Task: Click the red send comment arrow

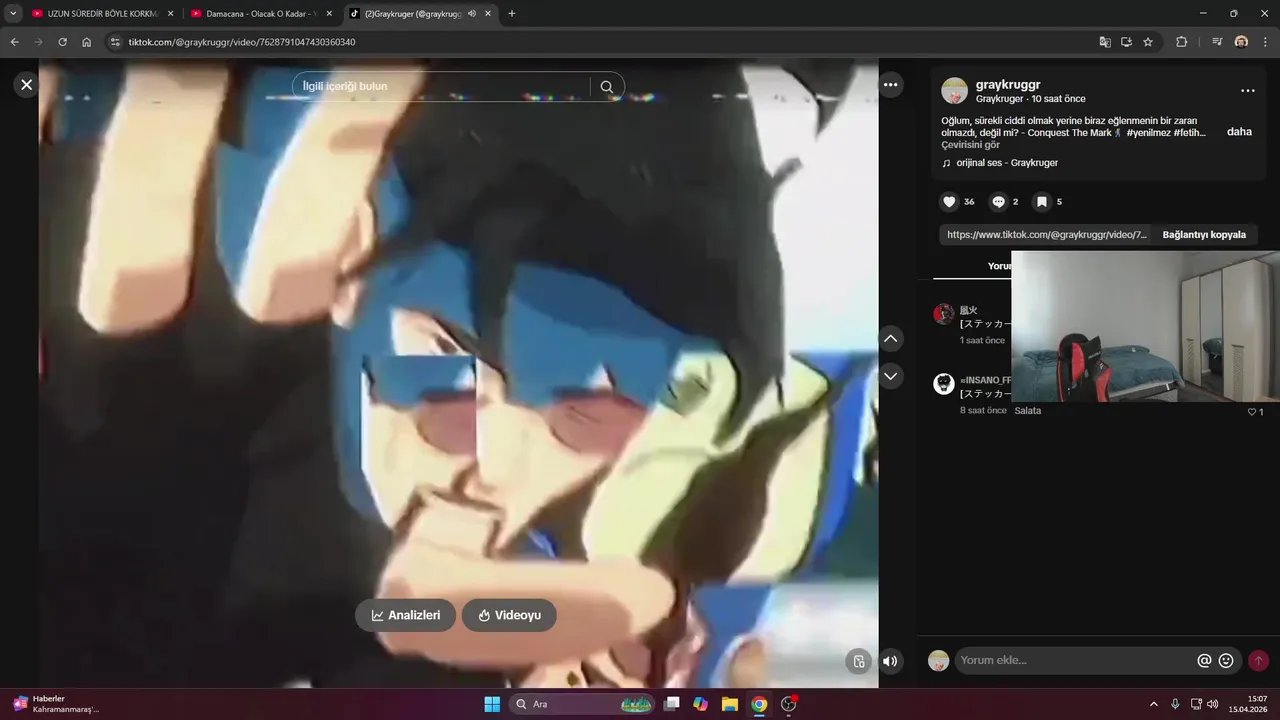Action: [1258, 660]
